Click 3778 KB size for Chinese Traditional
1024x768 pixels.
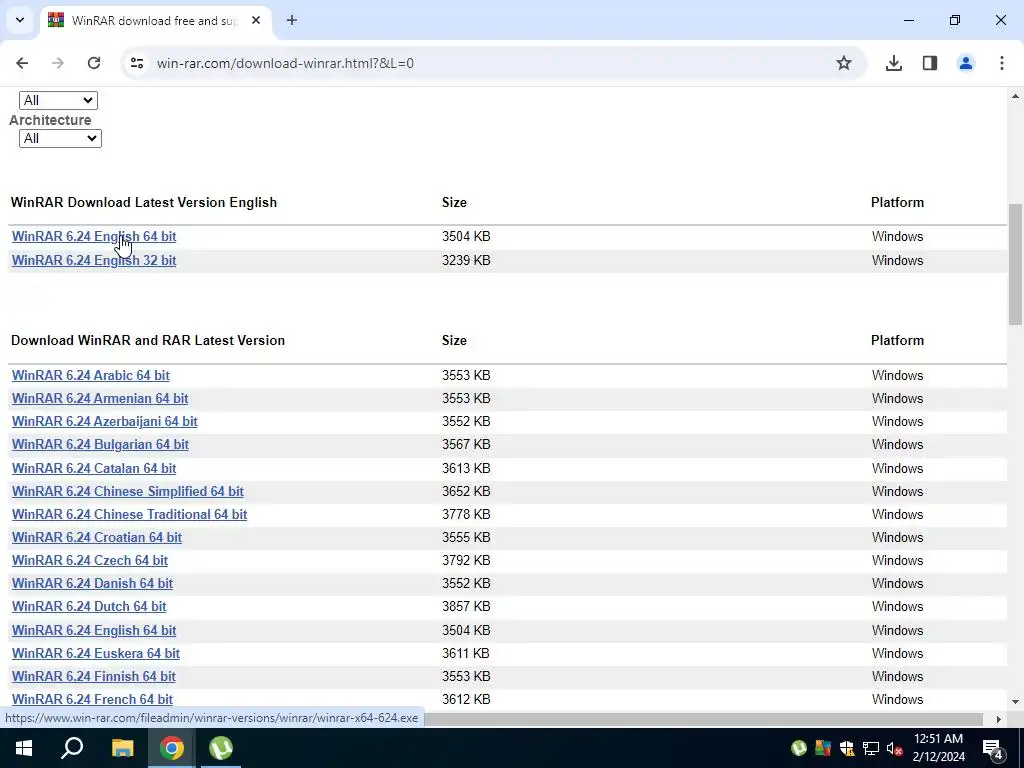(x=466, y=515)
